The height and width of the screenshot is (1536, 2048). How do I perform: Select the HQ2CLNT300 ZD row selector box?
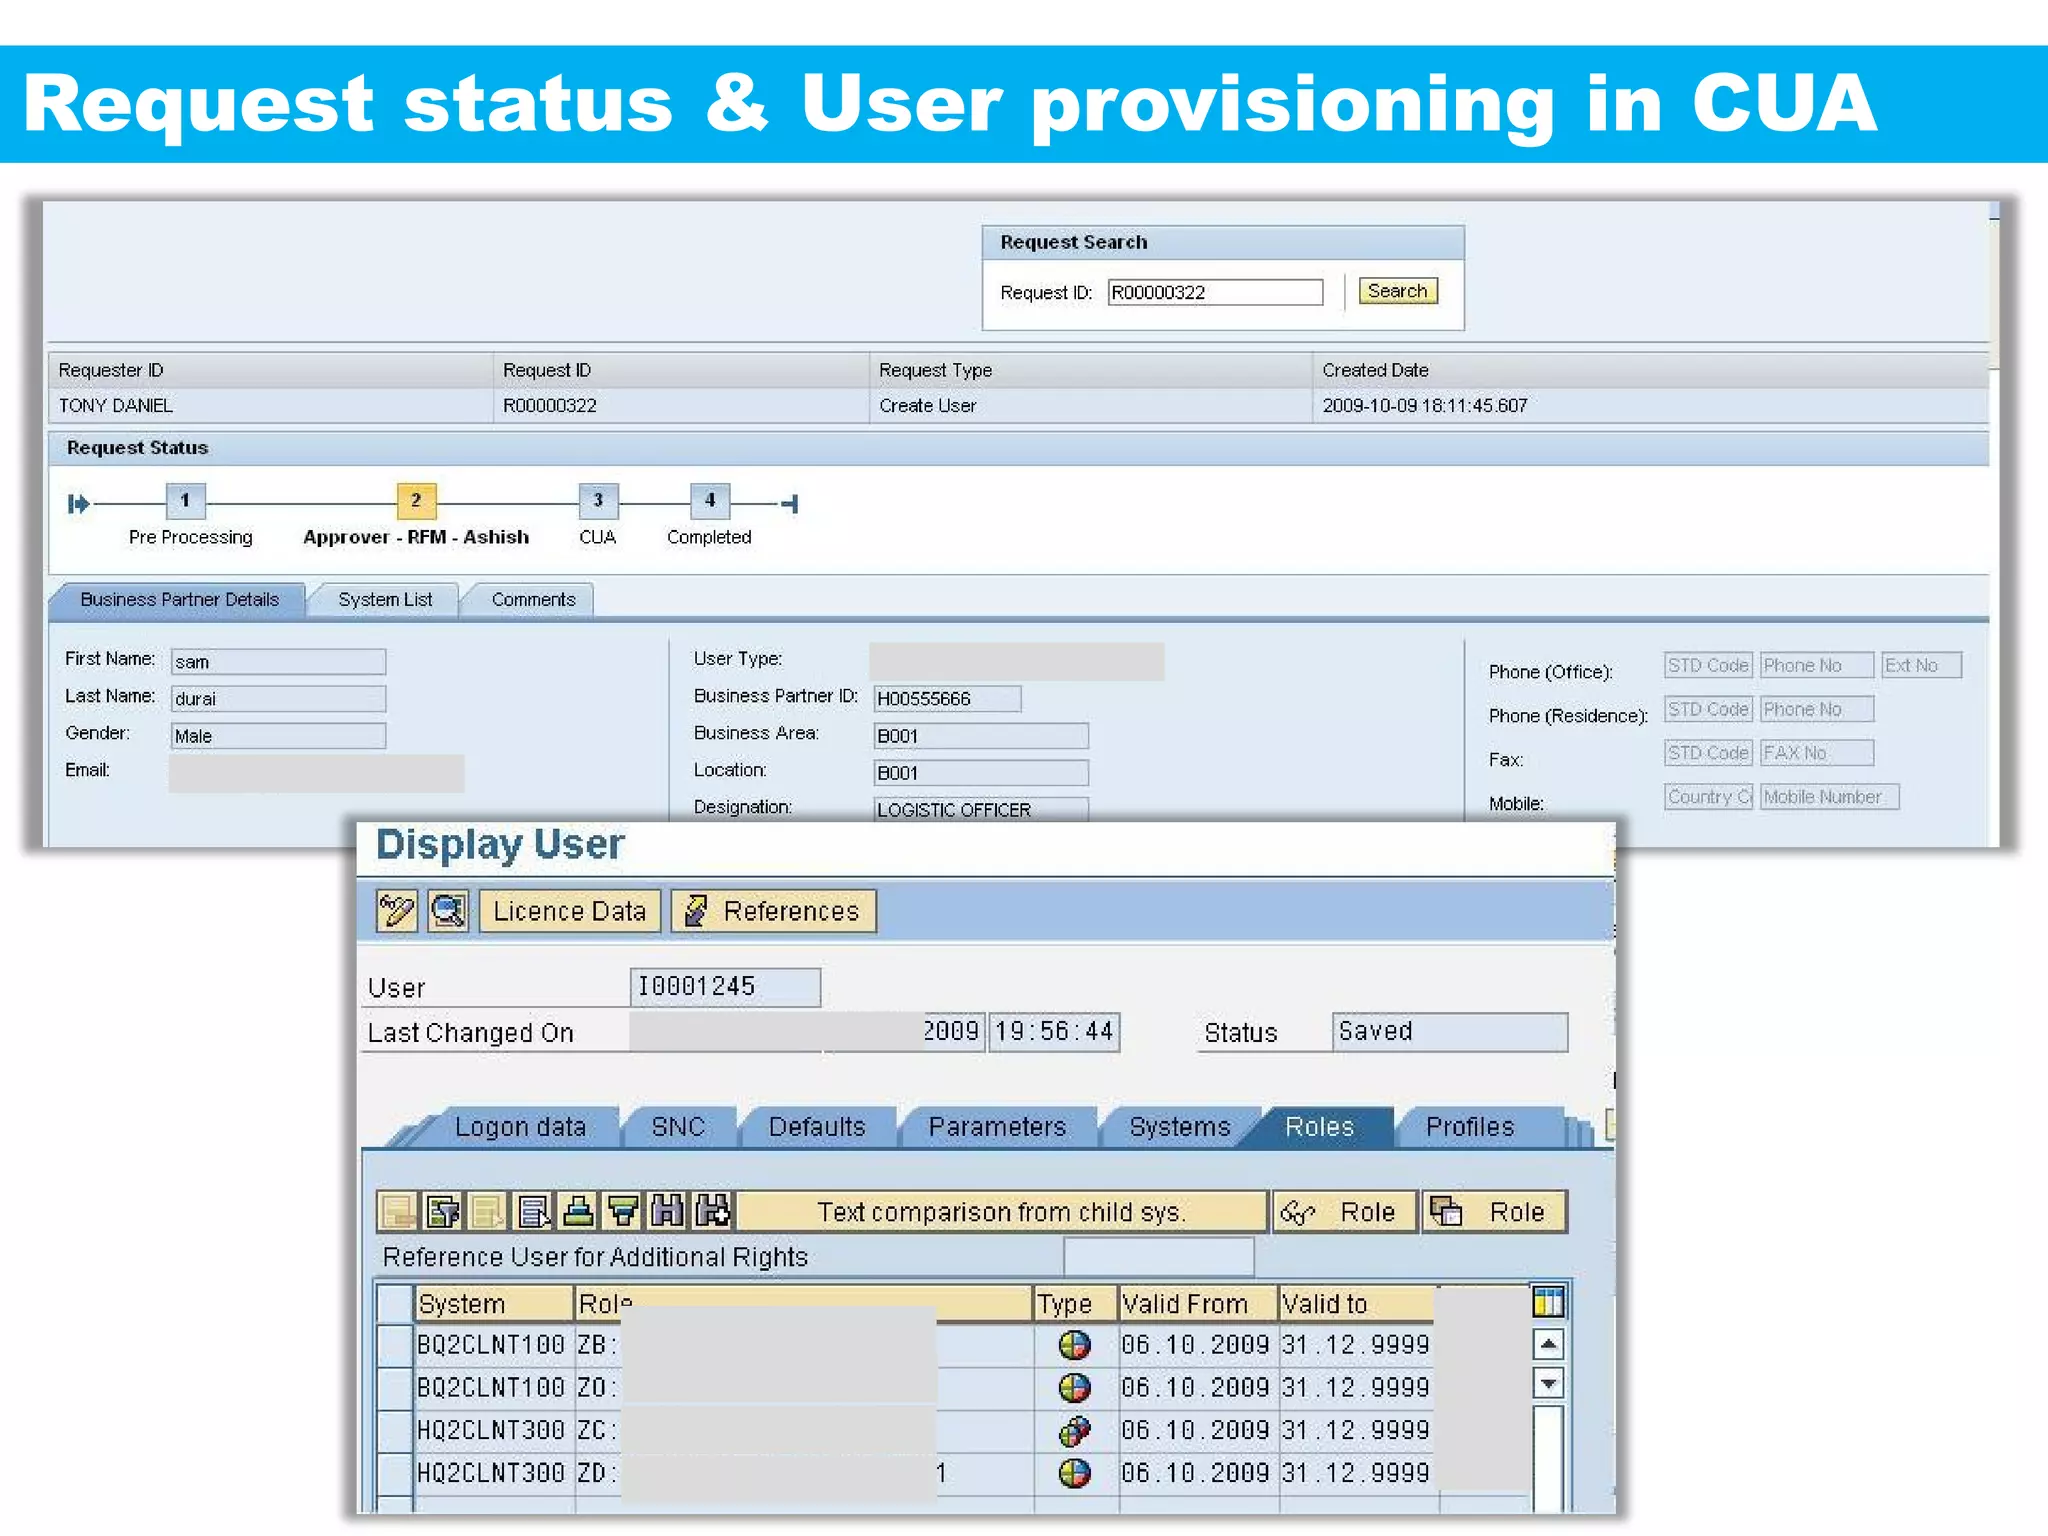(395, 1473)
